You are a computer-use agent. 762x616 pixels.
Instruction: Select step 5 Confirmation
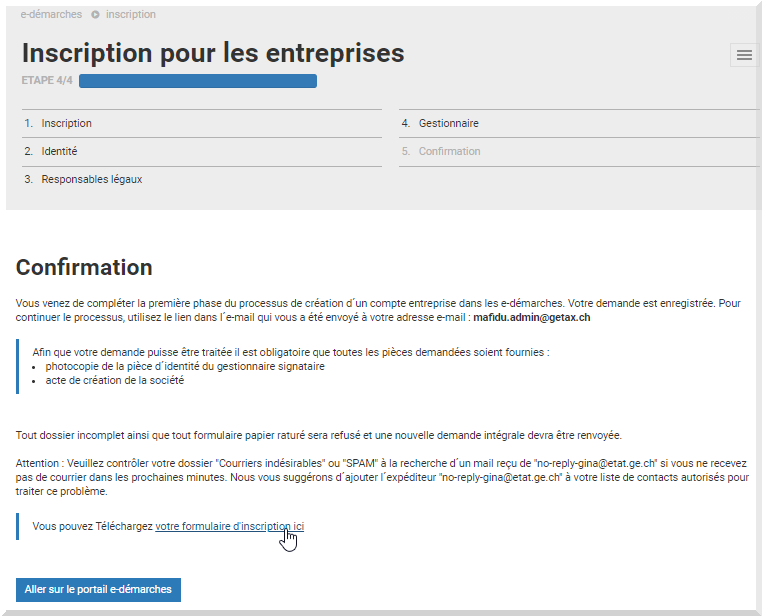[x=579, y=152]
